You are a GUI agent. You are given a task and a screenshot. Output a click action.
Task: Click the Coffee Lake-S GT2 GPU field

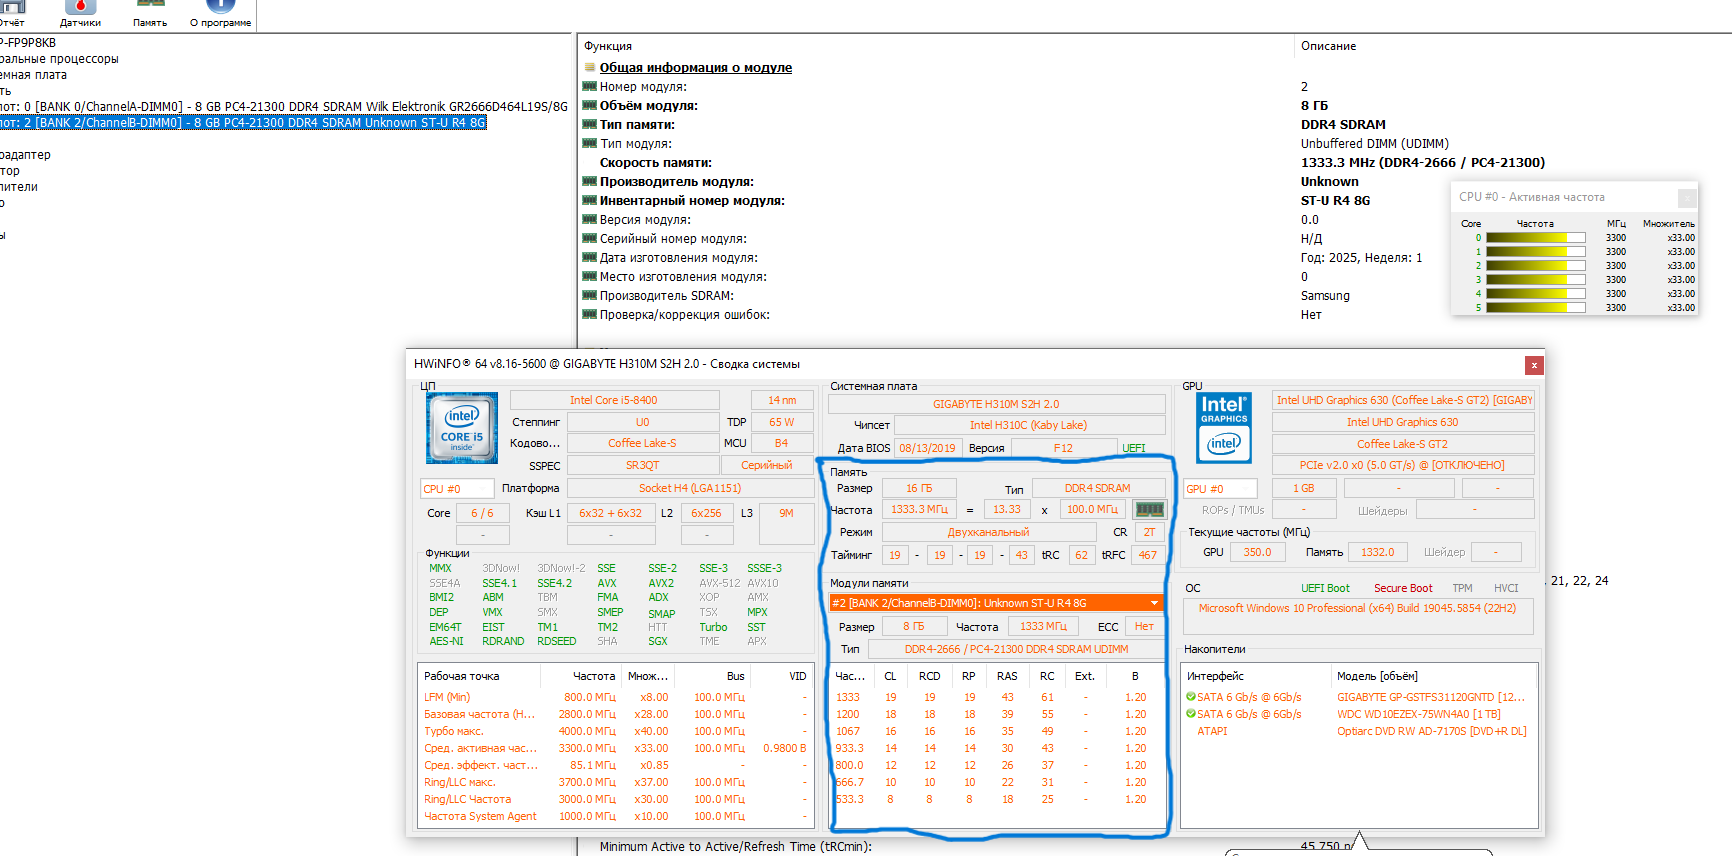pos(1403,444)
